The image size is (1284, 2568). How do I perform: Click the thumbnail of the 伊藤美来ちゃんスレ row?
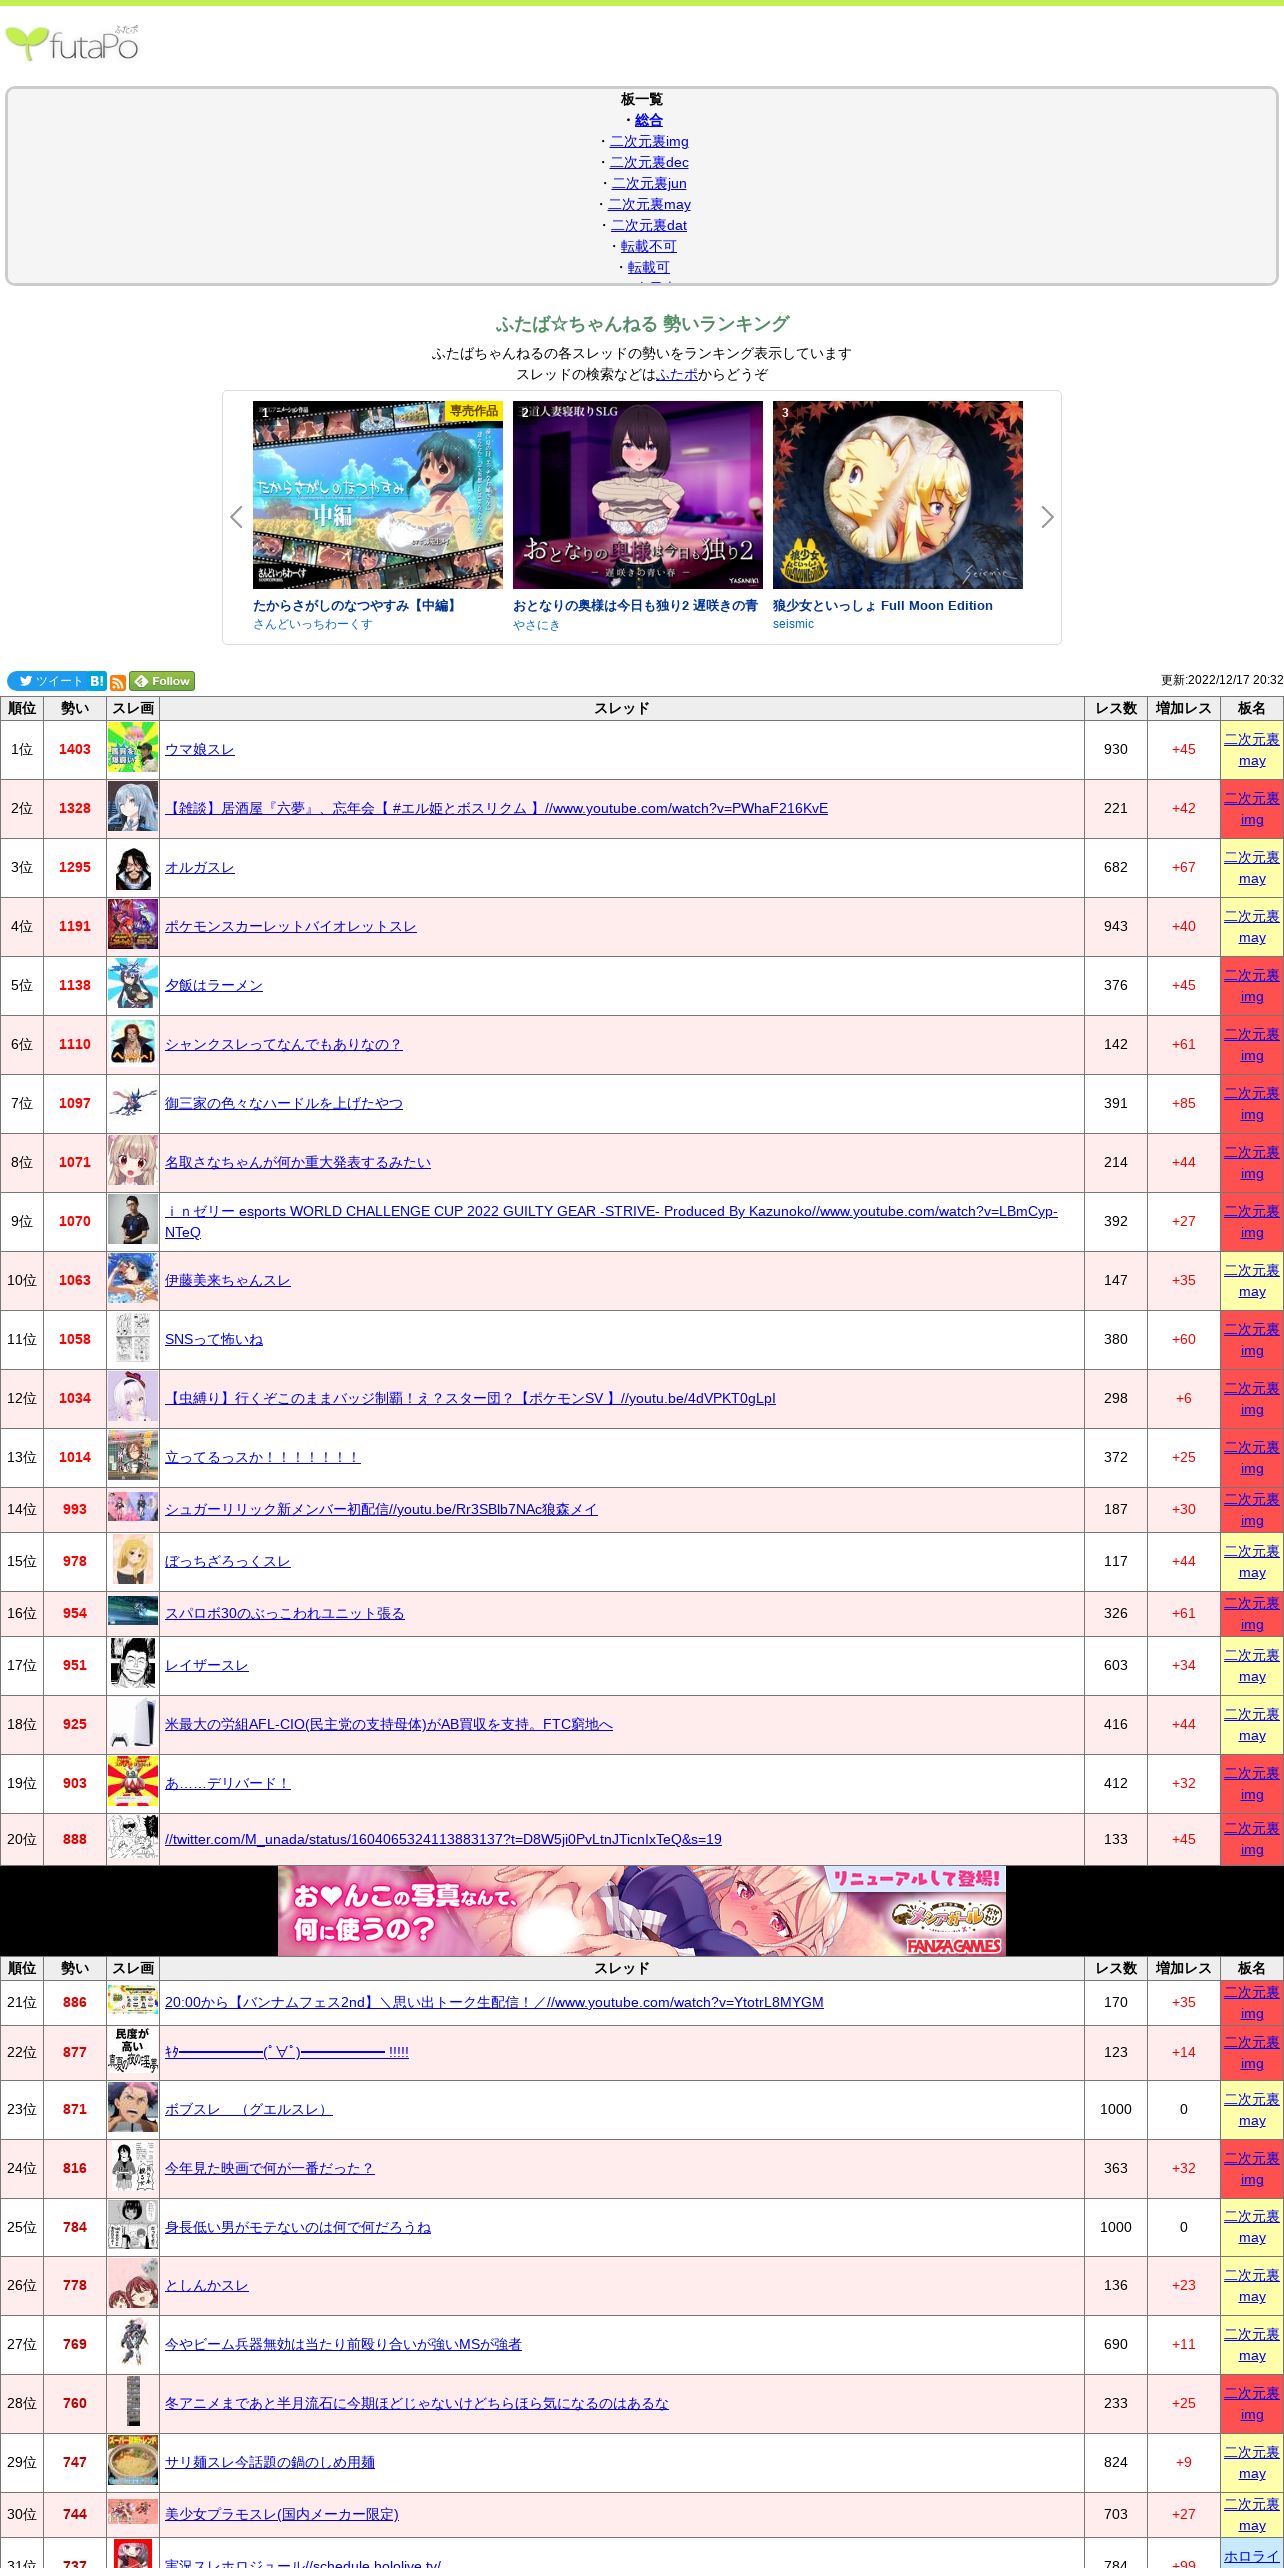pyautogui.click(x=133, y=1280)
